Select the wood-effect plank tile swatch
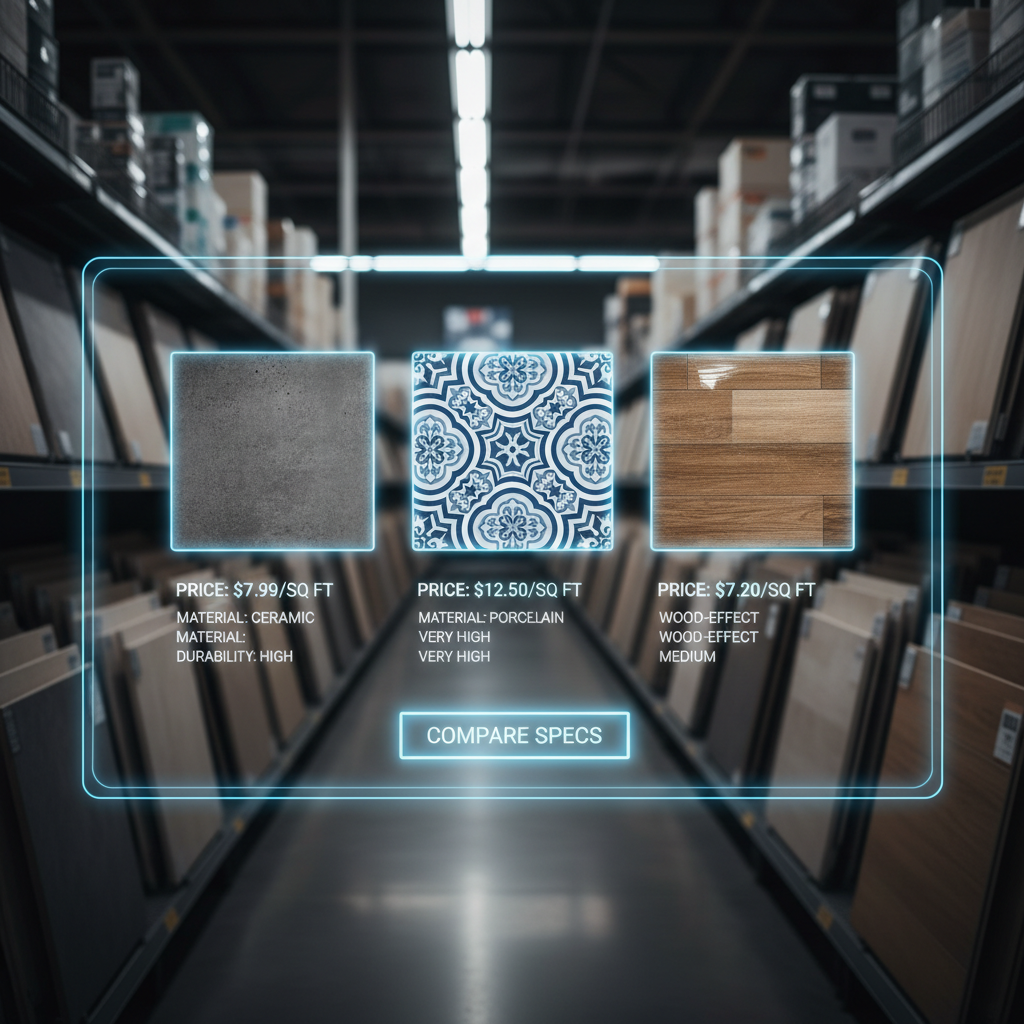 (752, 450)
